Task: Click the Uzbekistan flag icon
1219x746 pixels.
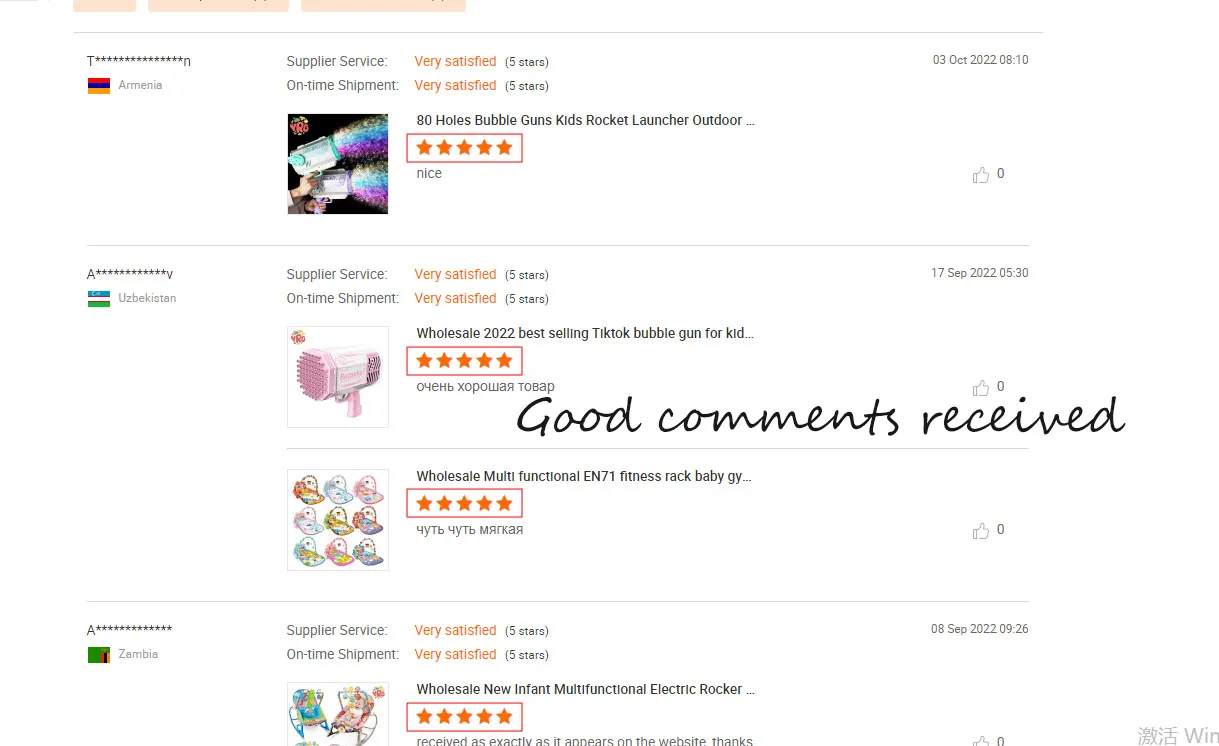Action: [99, 299]
